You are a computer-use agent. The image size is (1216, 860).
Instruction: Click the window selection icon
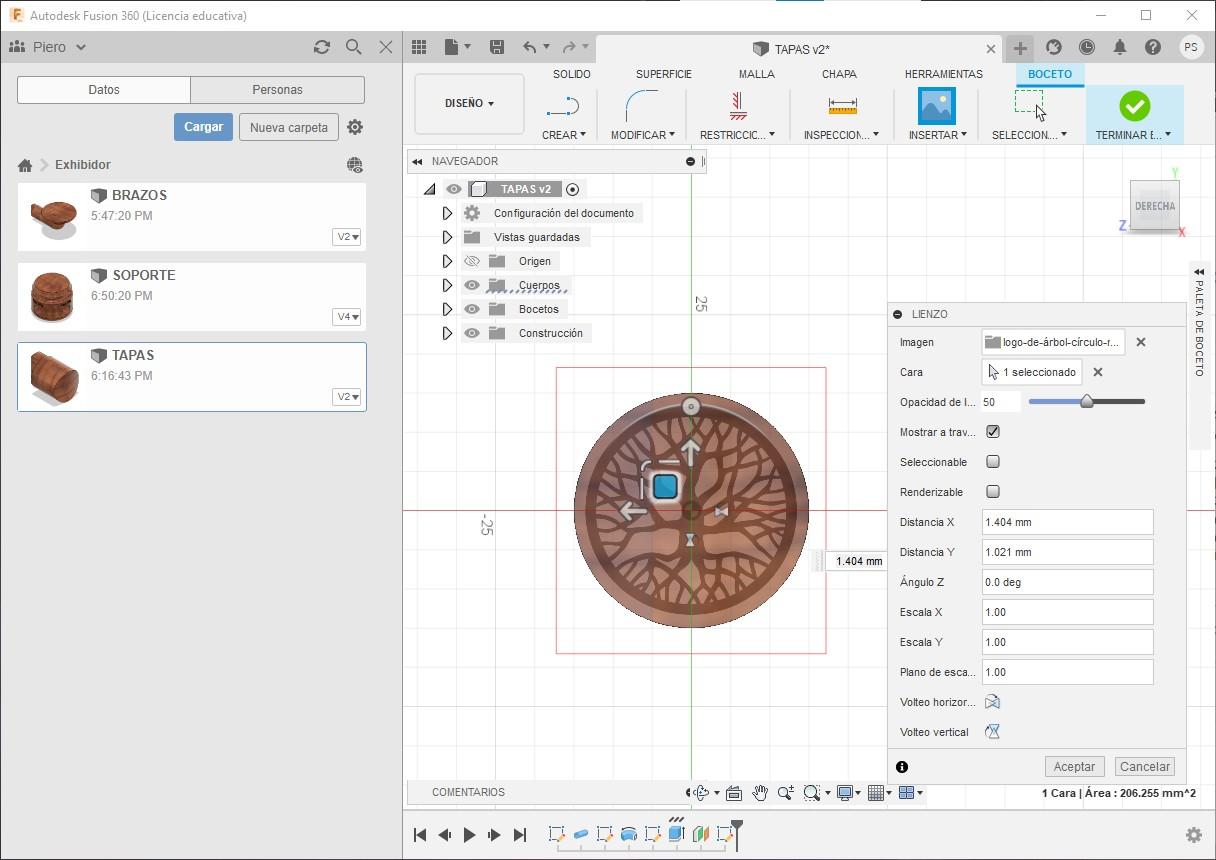click(1029, 104)
